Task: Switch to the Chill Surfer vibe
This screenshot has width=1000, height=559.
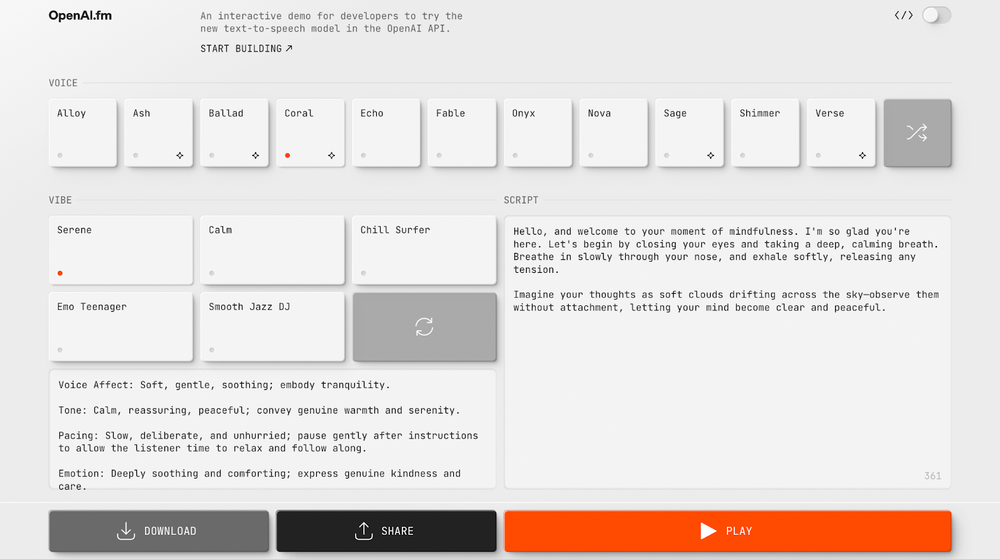Action: [x=424, y=250]
